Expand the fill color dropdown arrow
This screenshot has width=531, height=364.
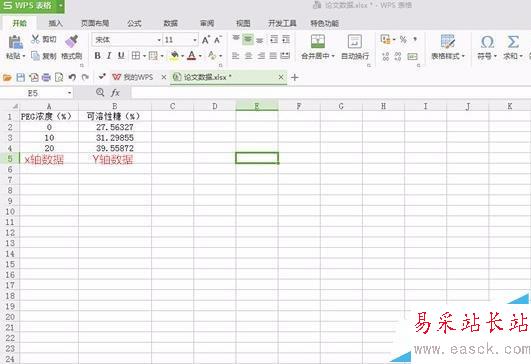coord(183,56)
